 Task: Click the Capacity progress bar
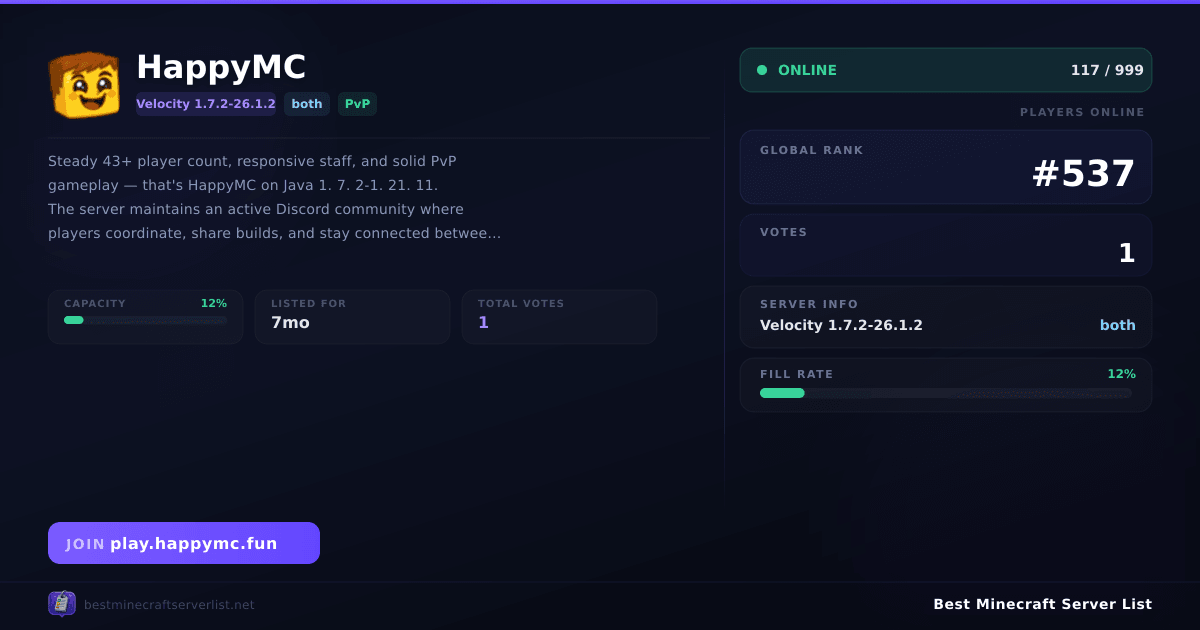pyautogui.click(x=146, y=320)
